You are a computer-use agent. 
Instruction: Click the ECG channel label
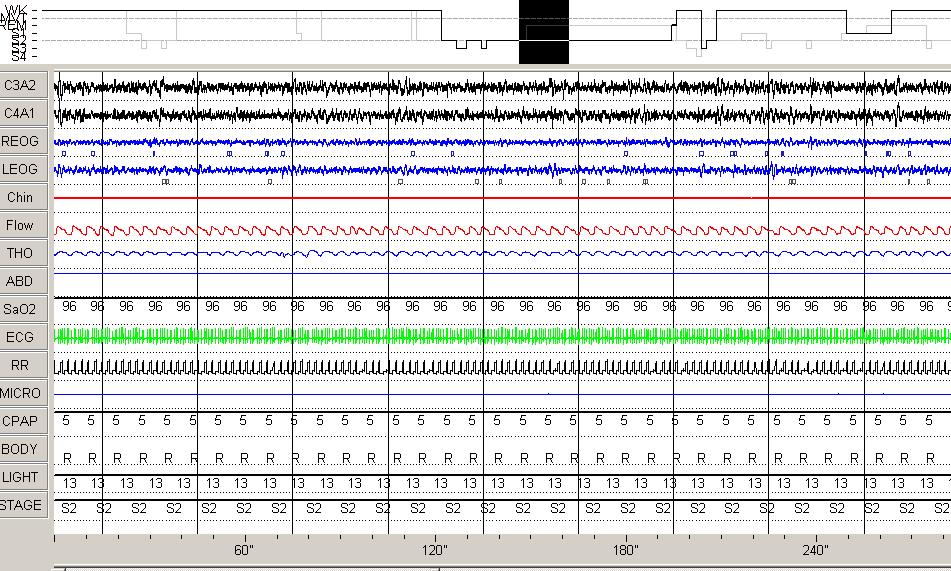(x=23, y=337)
